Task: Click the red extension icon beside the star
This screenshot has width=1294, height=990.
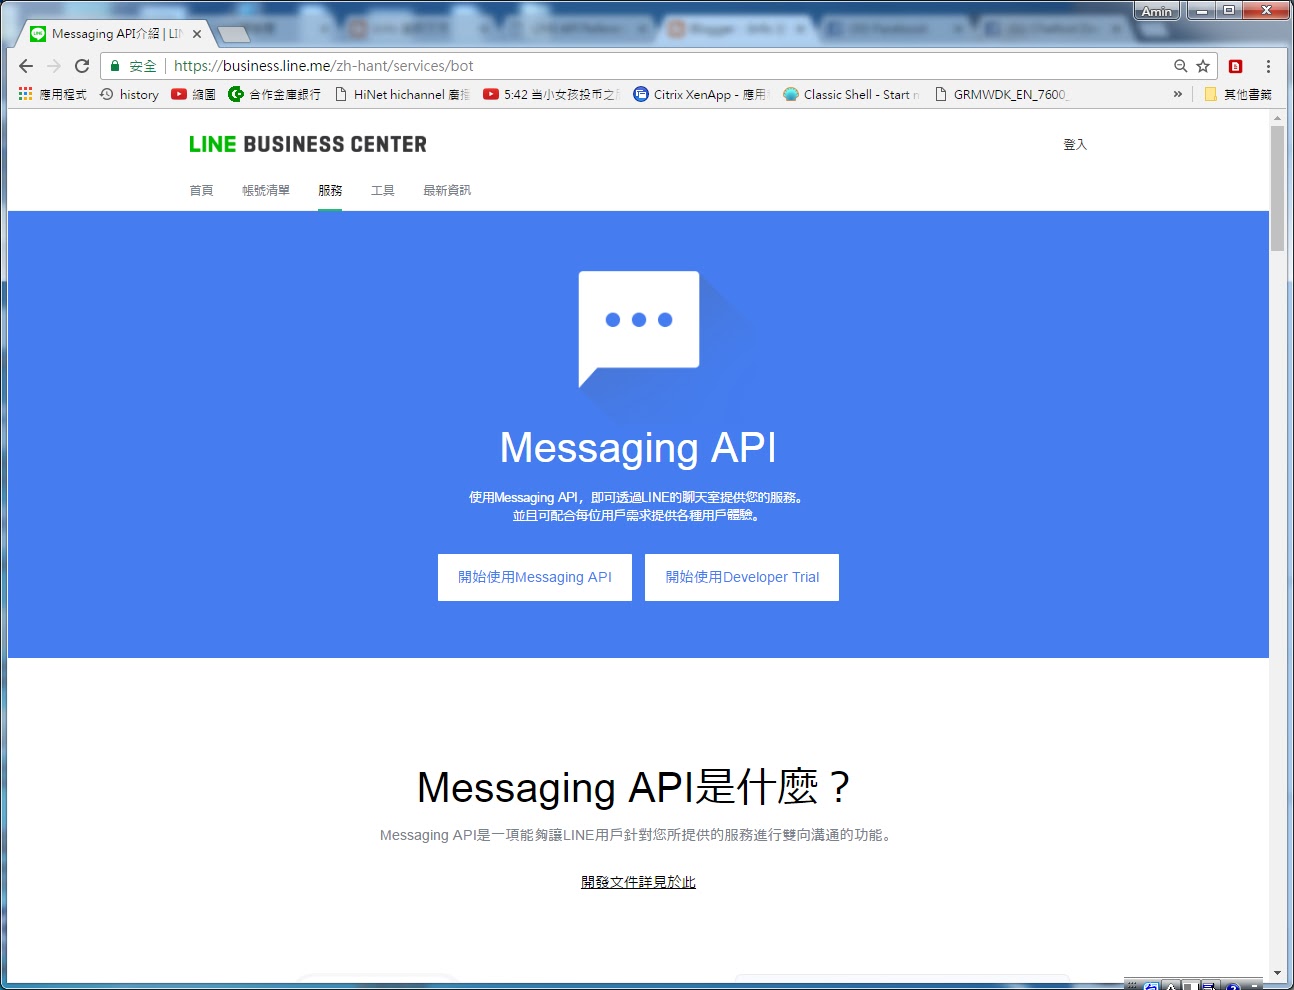Action: click(x=1235, y=65)
